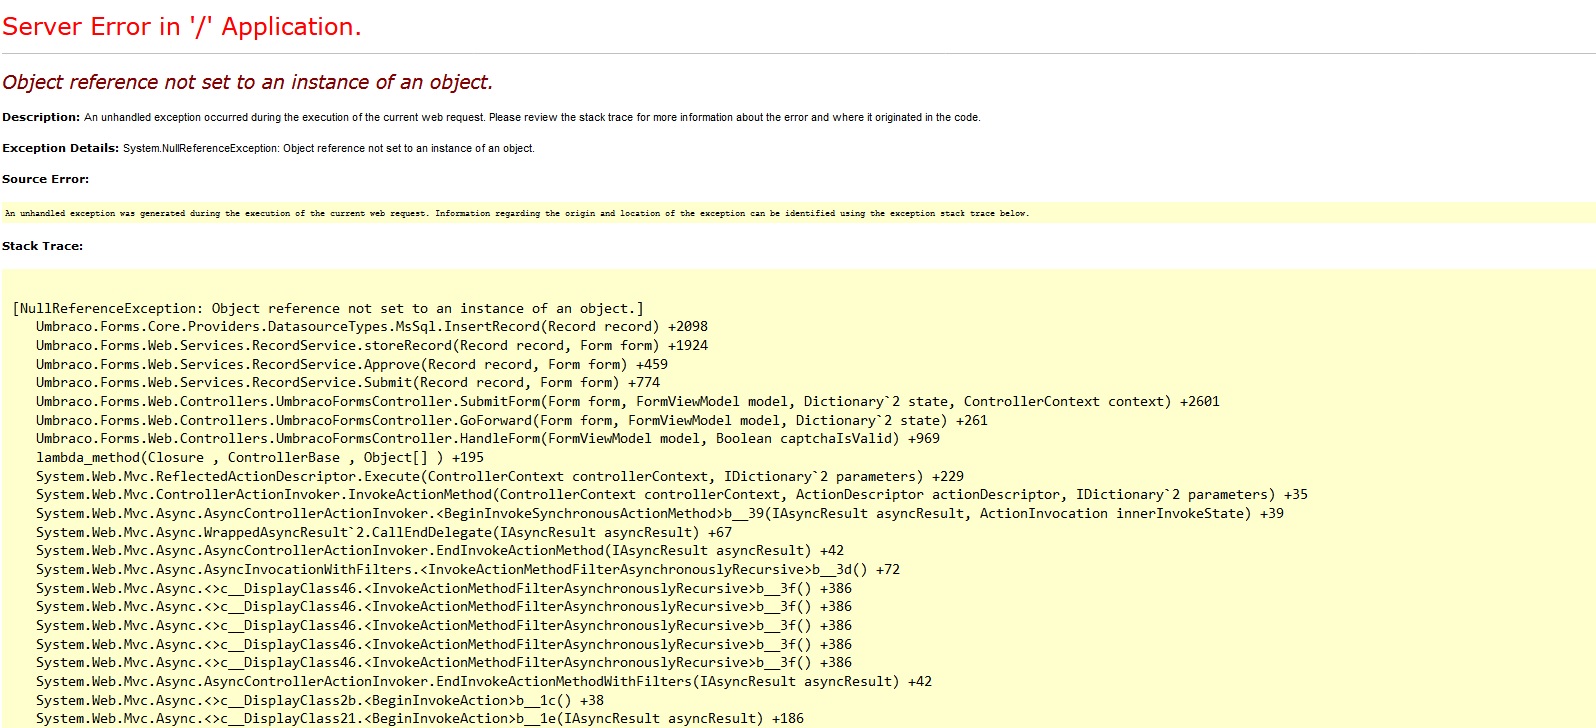Click the ControllerActionInvoker.InvokeActionMethod line
The width and height of the screenshot is (1596, 728).
pos(672,495)
